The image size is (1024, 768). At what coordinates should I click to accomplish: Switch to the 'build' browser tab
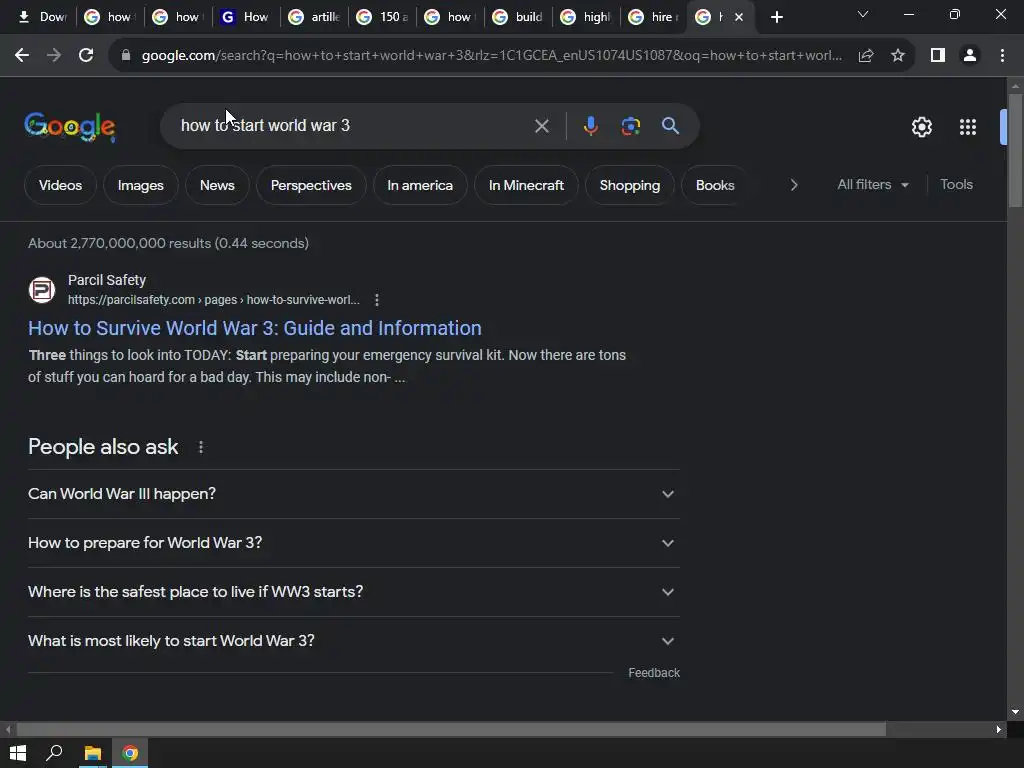click(520, 17)
